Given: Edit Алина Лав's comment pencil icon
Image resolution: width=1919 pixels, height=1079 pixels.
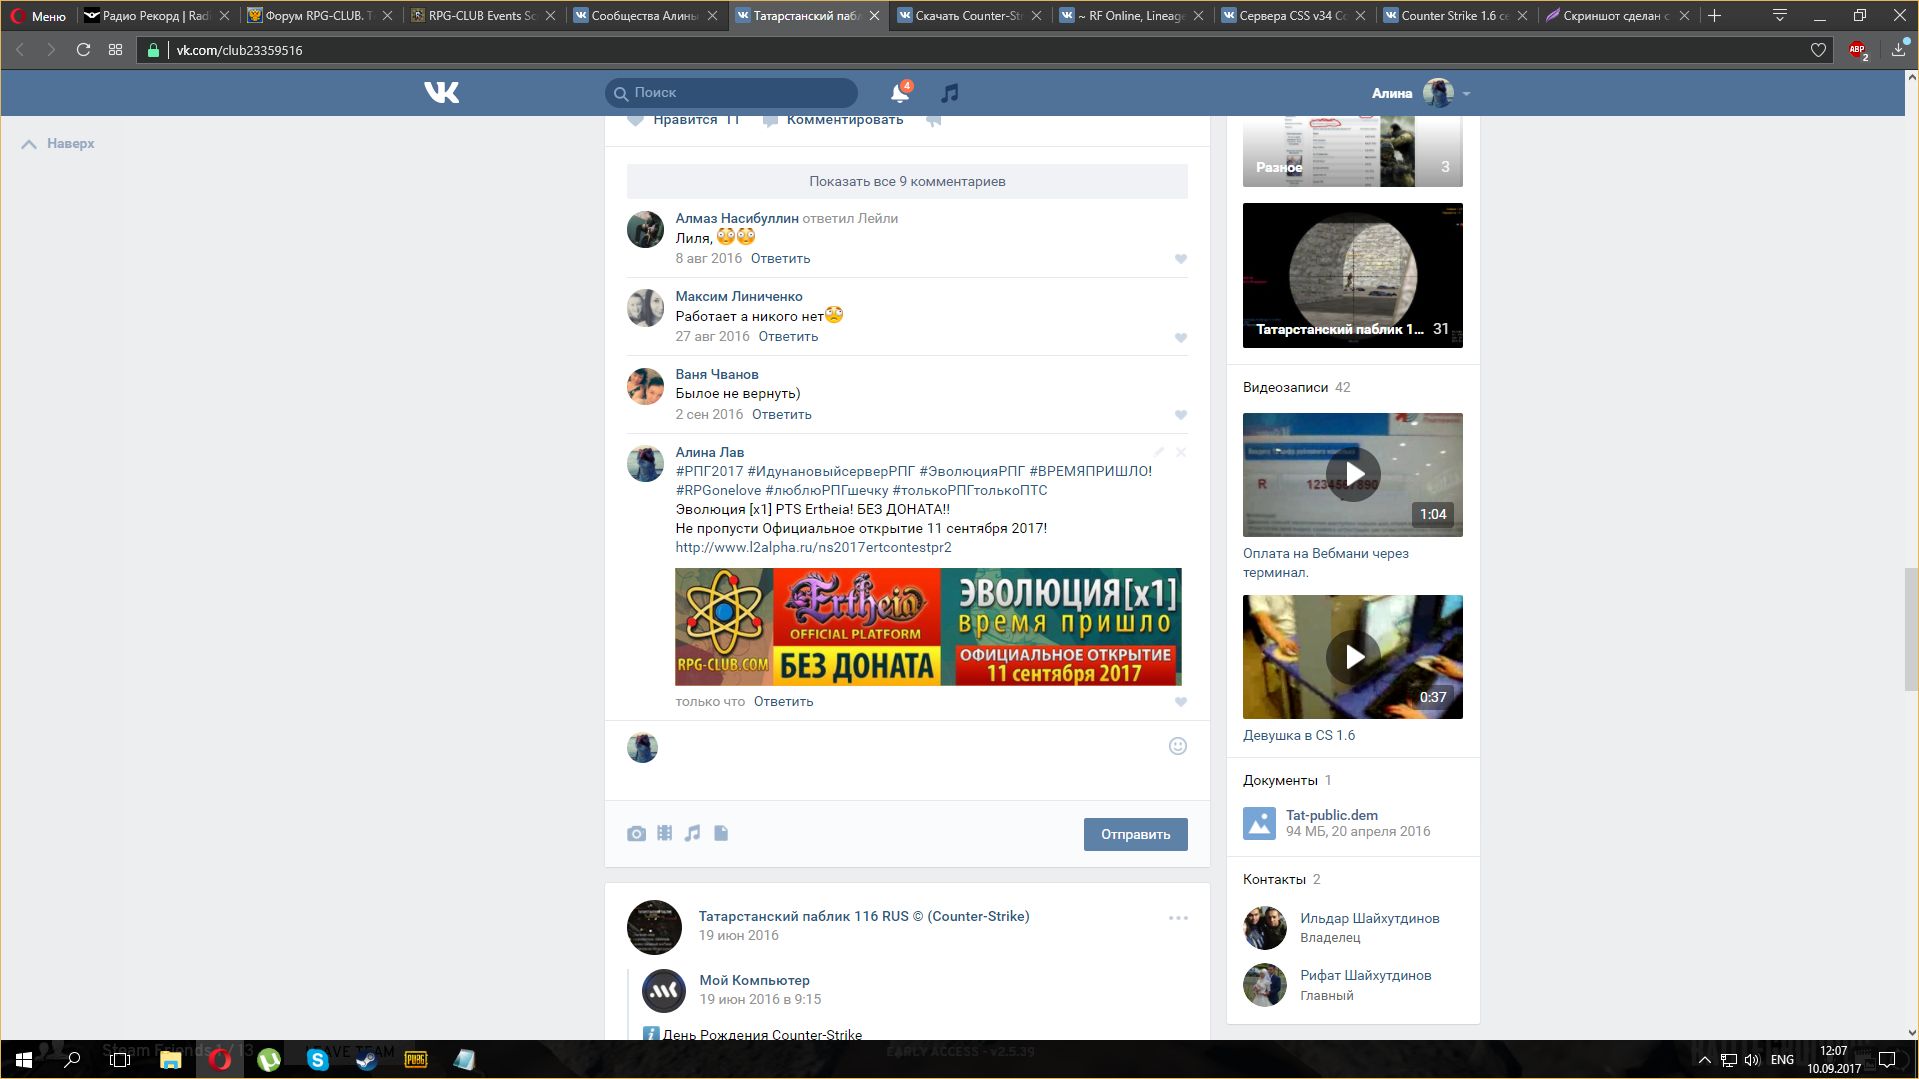Looking at the screenshot, I should [1158, 452].
